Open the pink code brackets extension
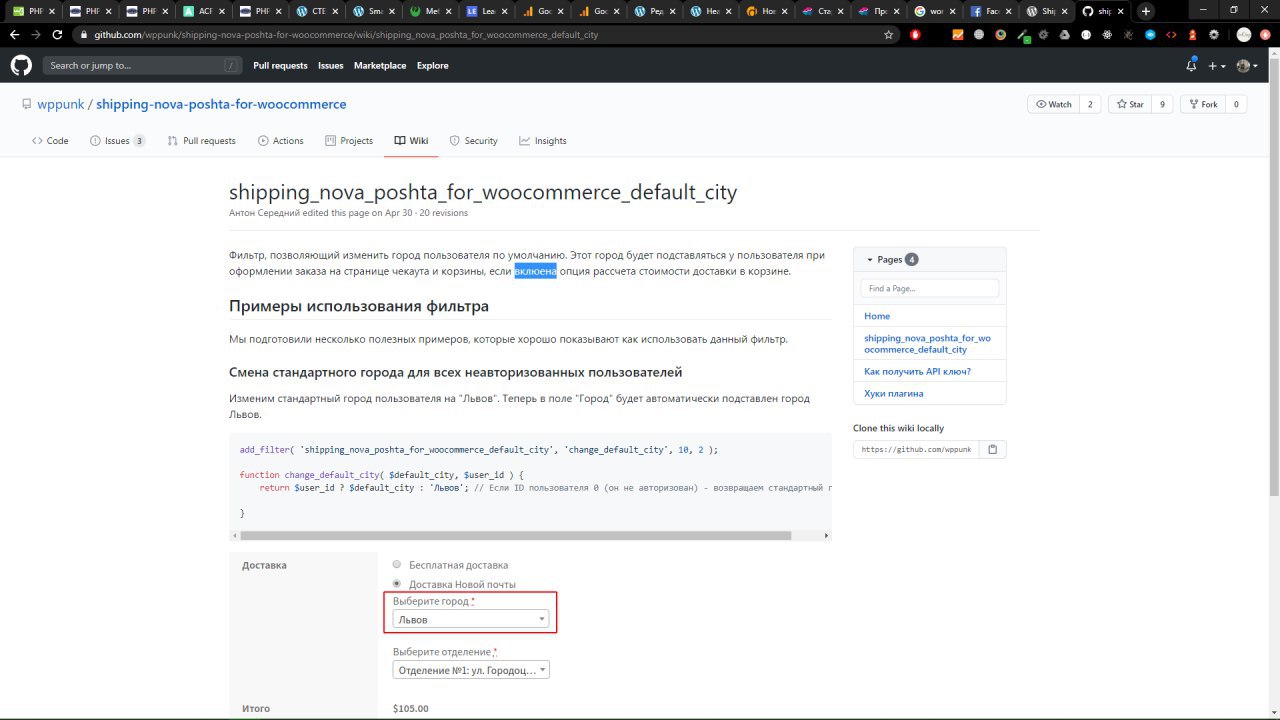1280x720 pixels. coord(1171,34)
